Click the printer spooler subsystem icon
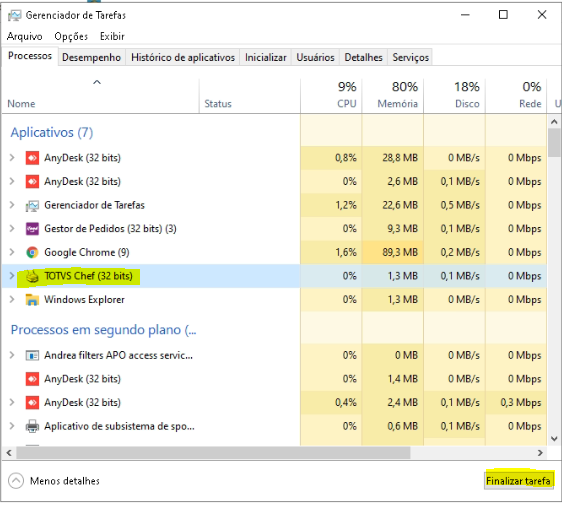This screenshot has width=562, height=505. (x=32, y=426)
